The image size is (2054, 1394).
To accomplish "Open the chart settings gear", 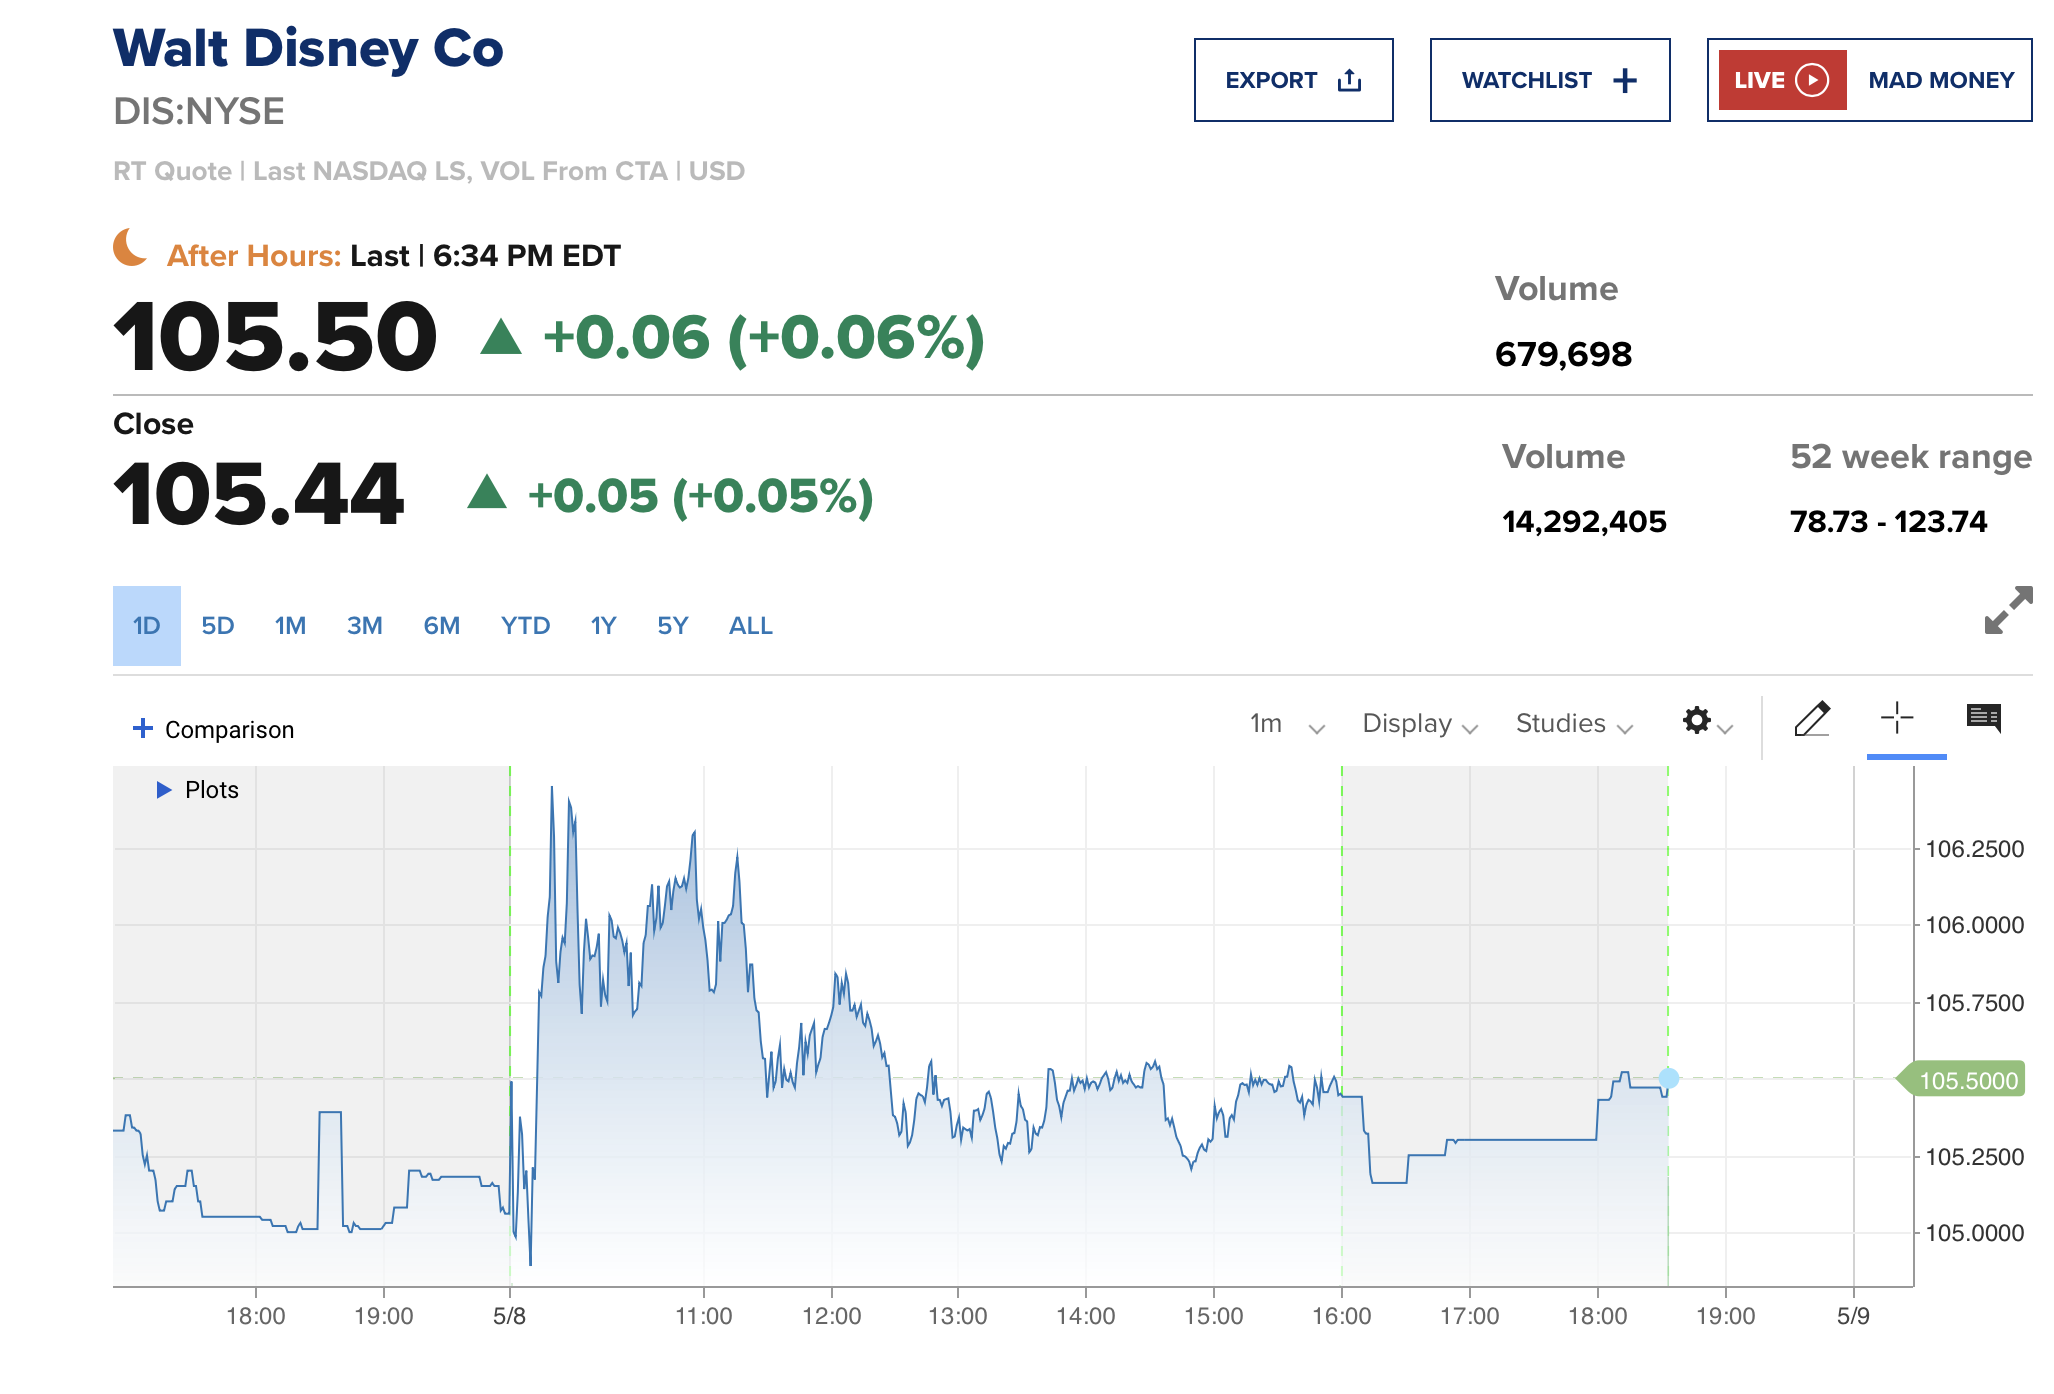I will click(x=1697, y=721).
